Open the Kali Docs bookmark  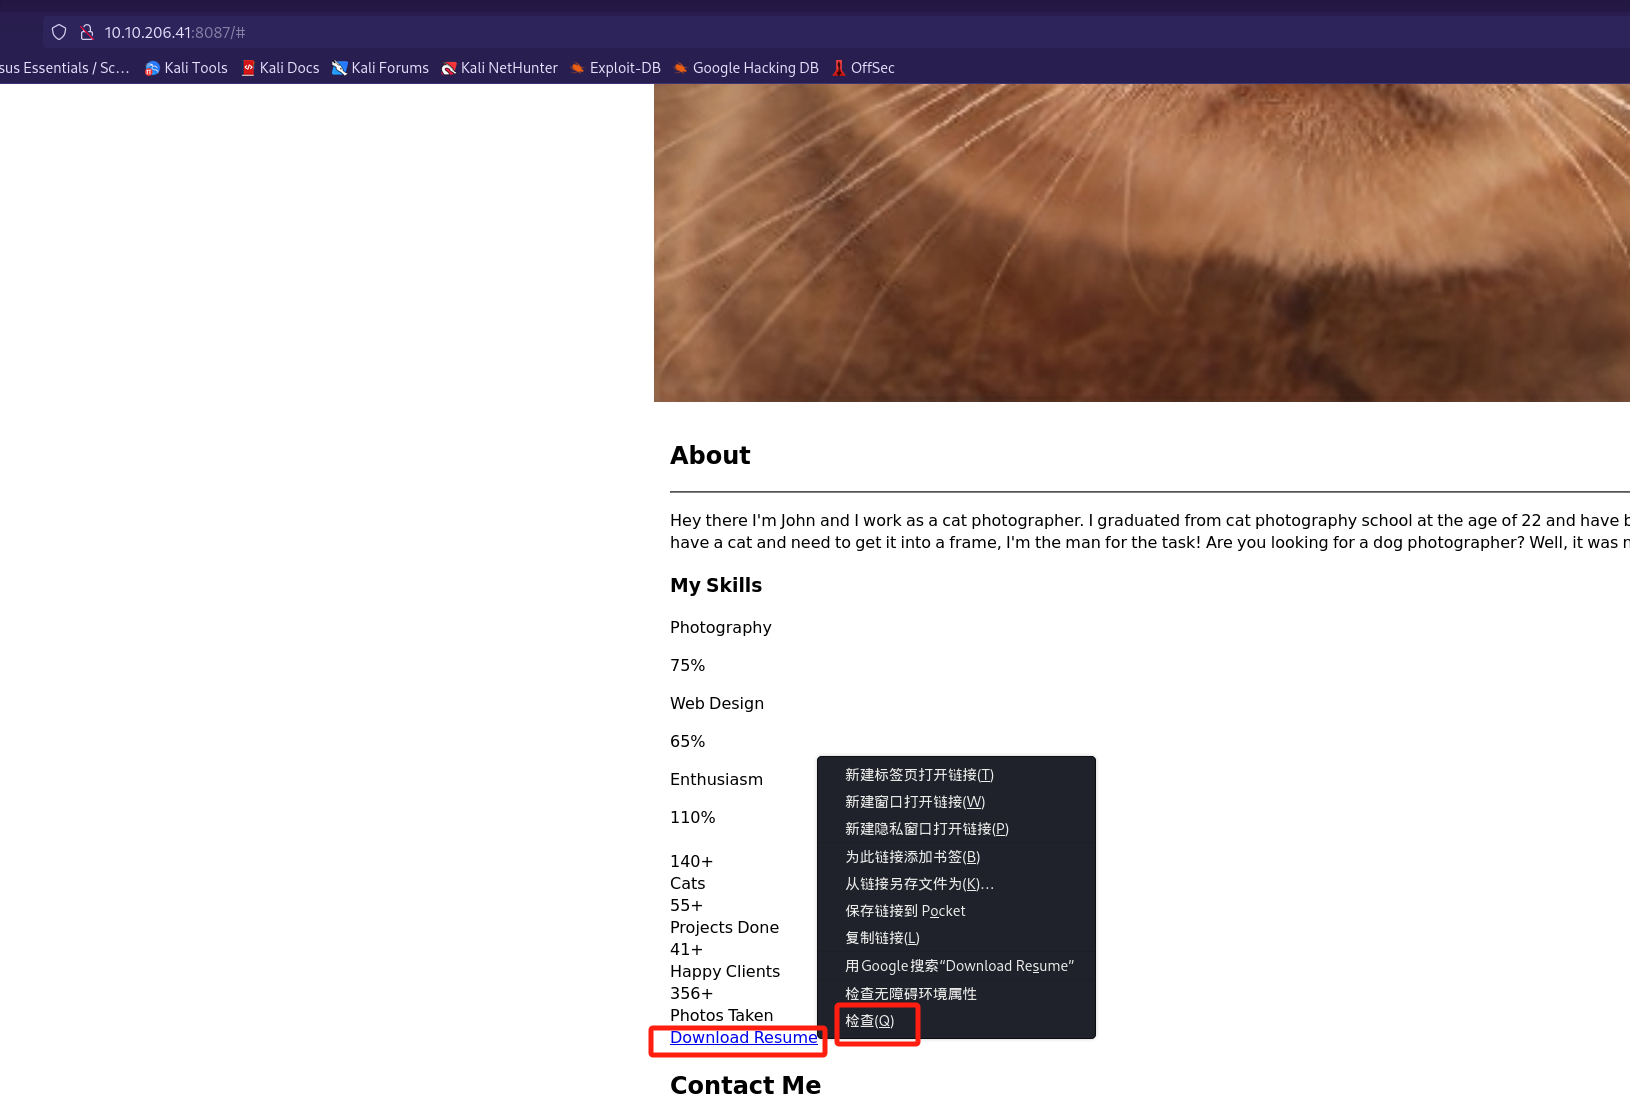coord(281,68)
